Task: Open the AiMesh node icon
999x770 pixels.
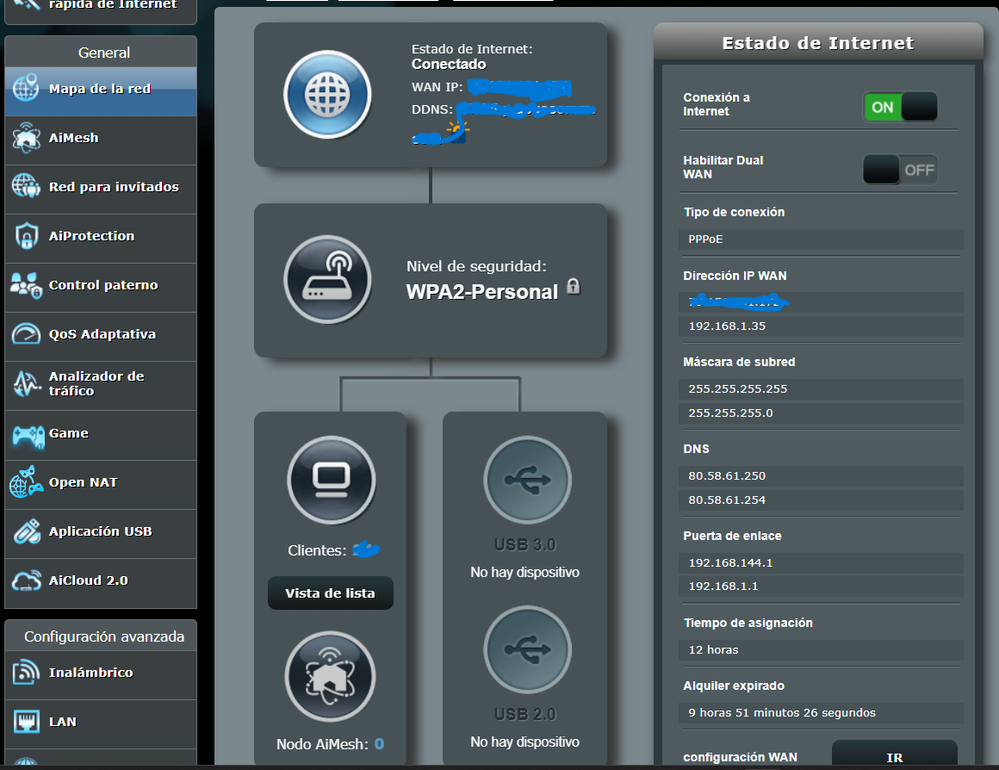Action: (330, 677)
